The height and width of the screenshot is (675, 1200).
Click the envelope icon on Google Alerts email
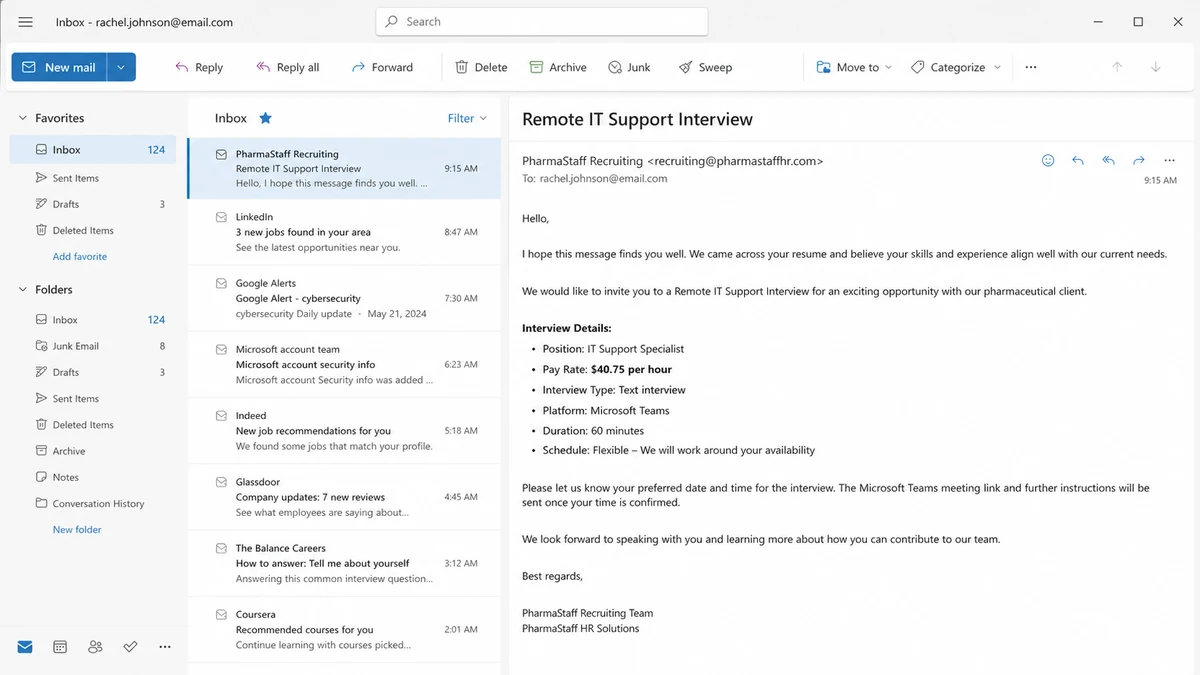[221, 284]
